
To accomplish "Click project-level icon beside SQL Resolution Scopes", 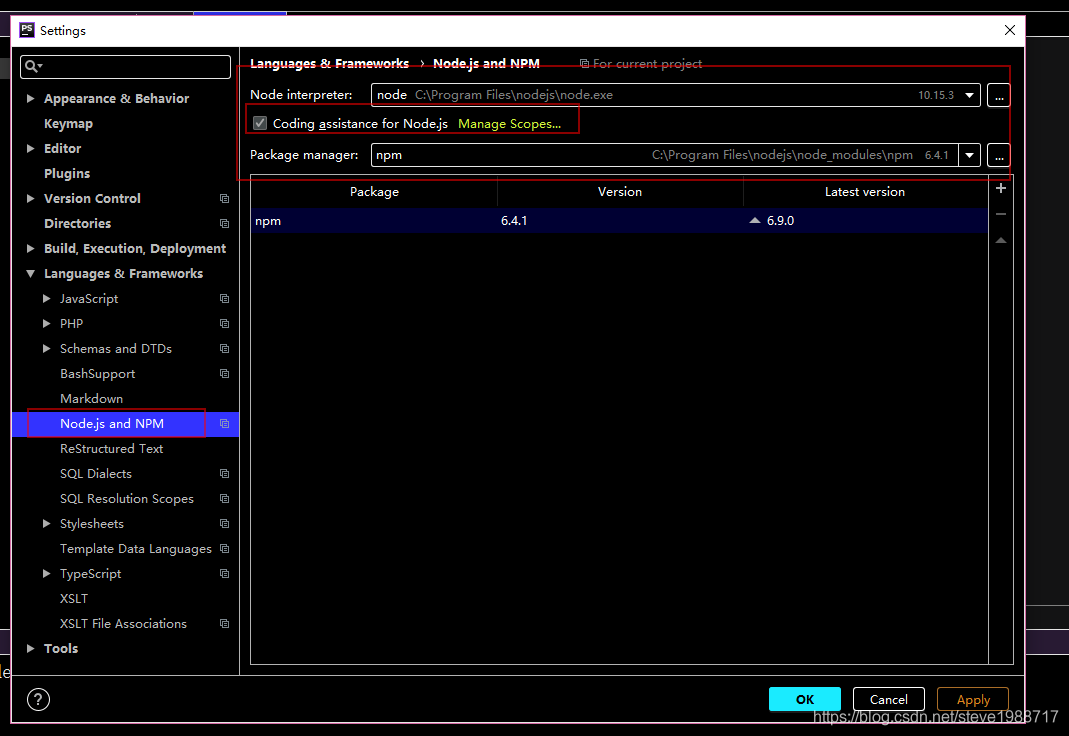I will (224, 499).
